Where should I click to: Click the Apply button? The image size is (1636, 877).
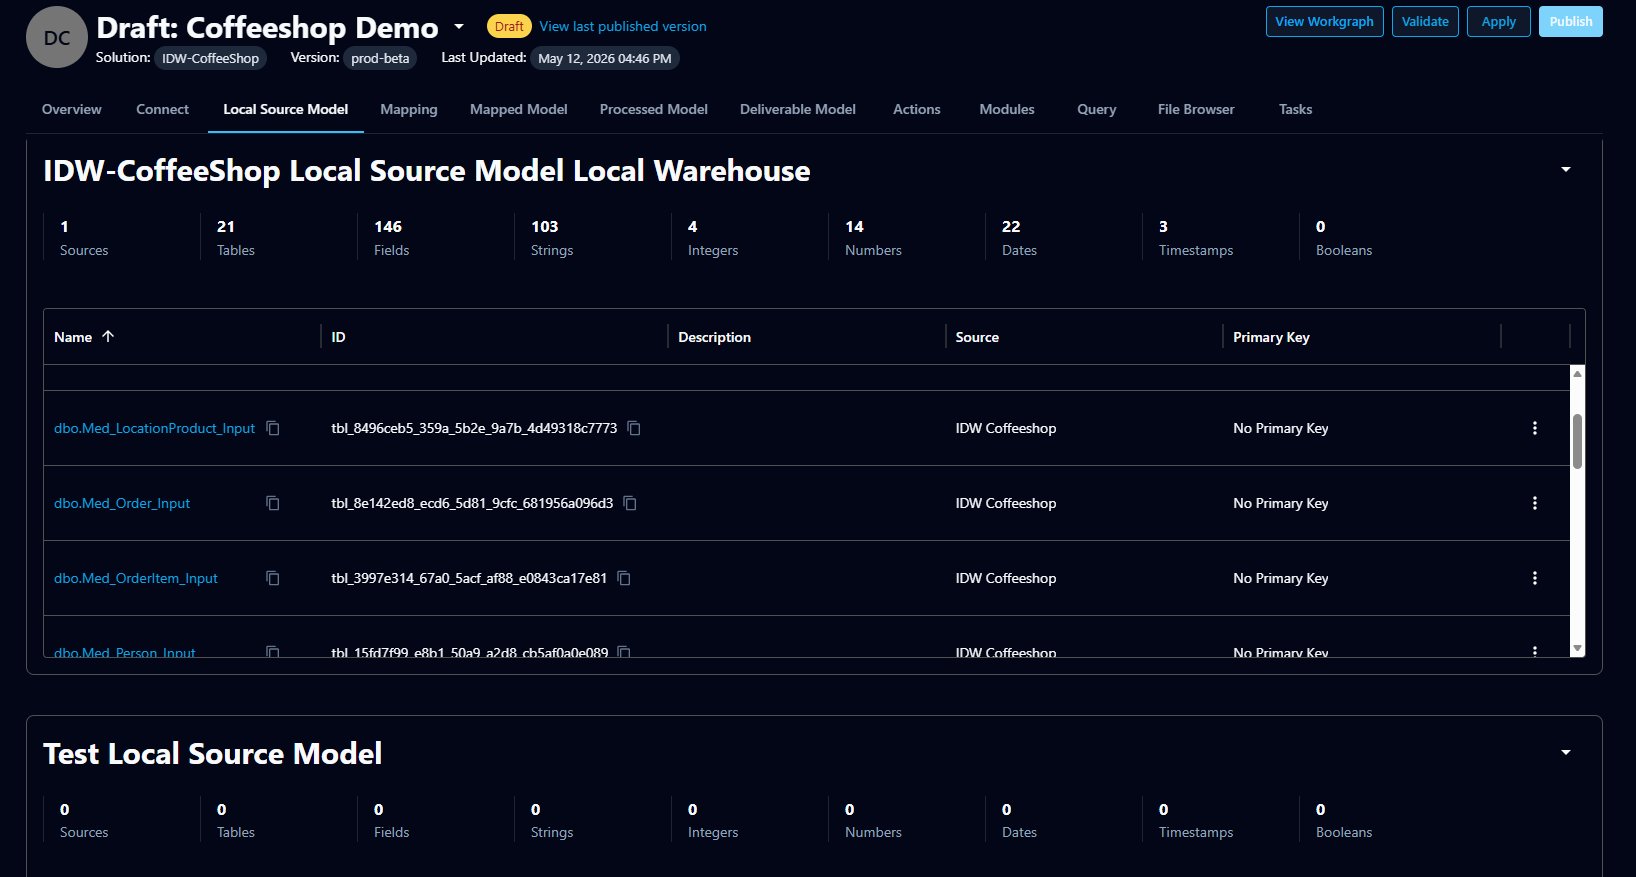(x=1498, y=22)
